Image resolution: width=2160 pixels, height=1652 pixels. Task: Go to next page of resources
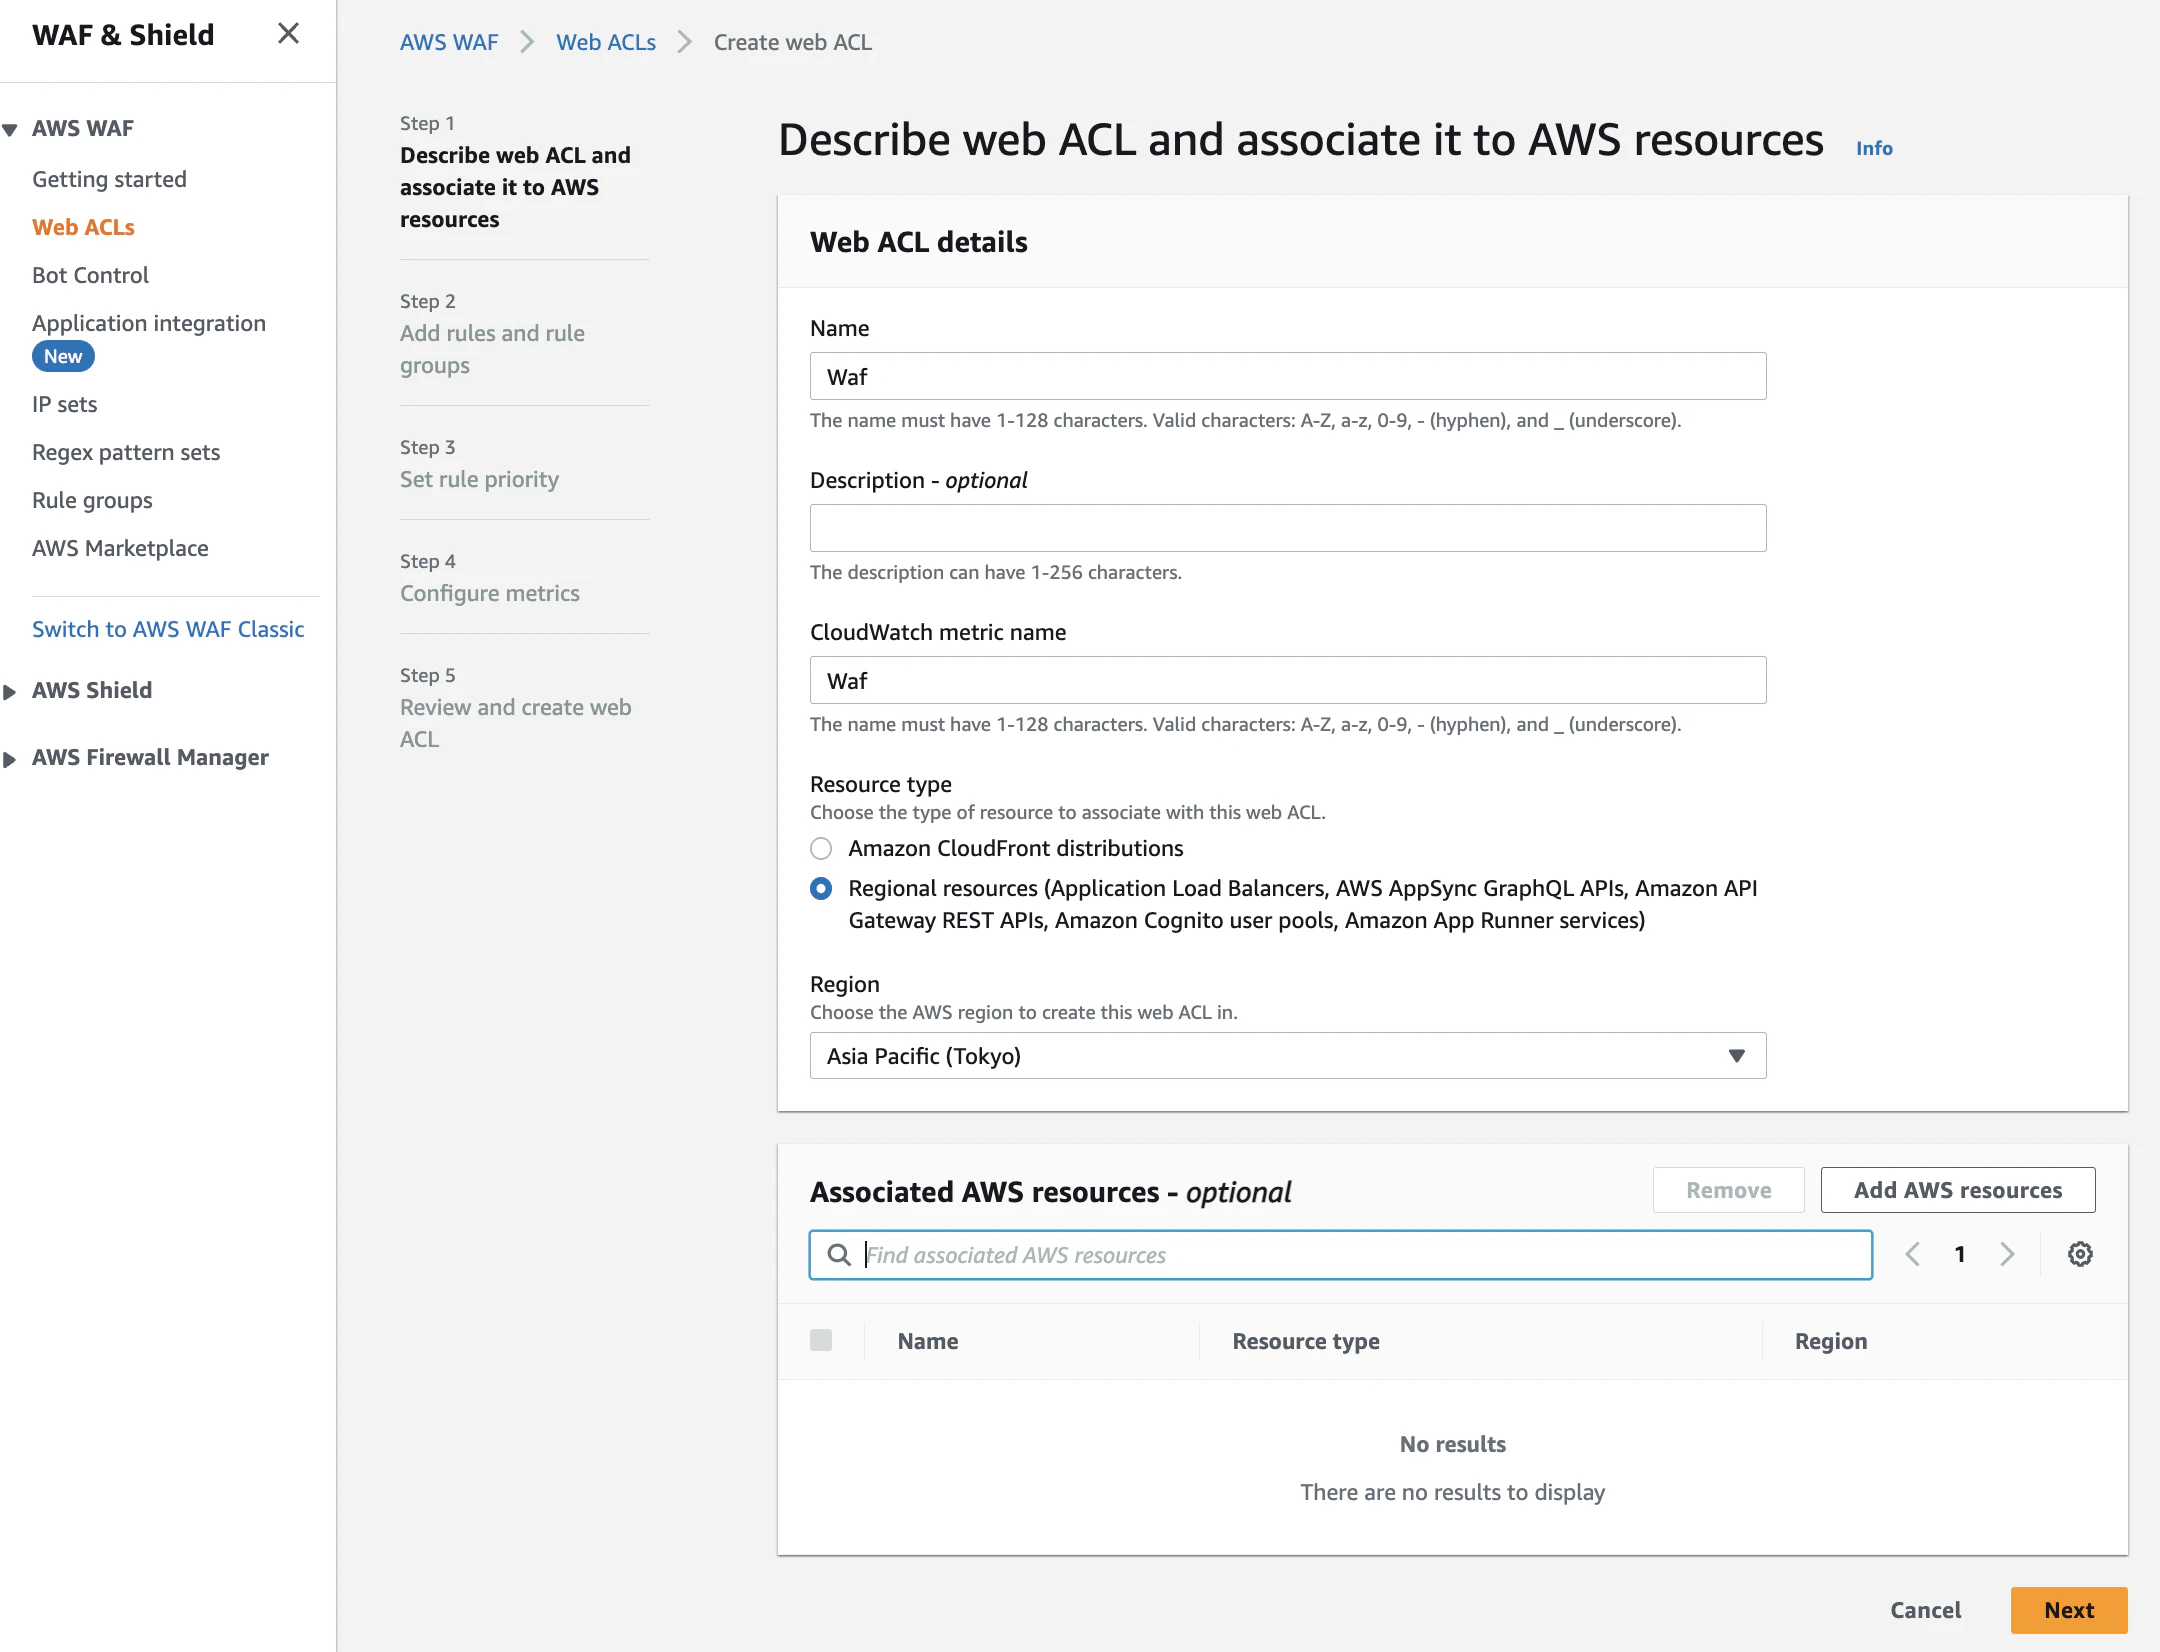2007,1255
